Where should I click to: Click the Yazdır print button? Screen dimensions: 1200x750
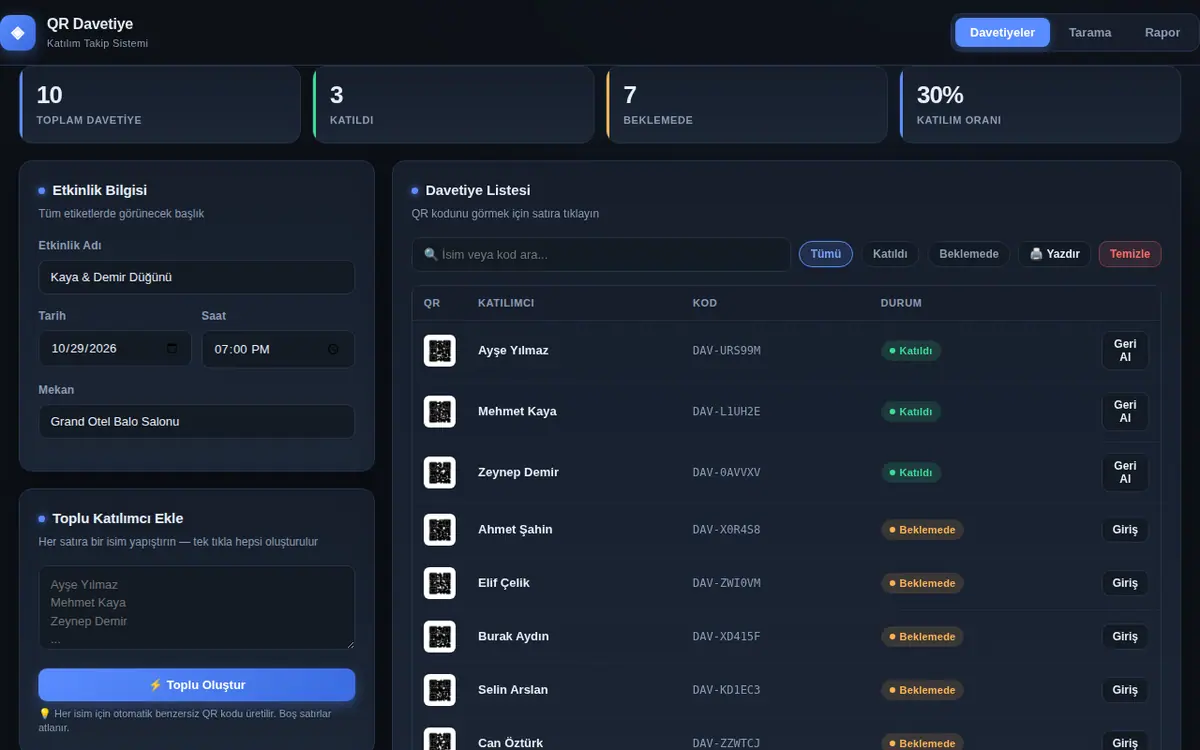tap(1055, 254)
